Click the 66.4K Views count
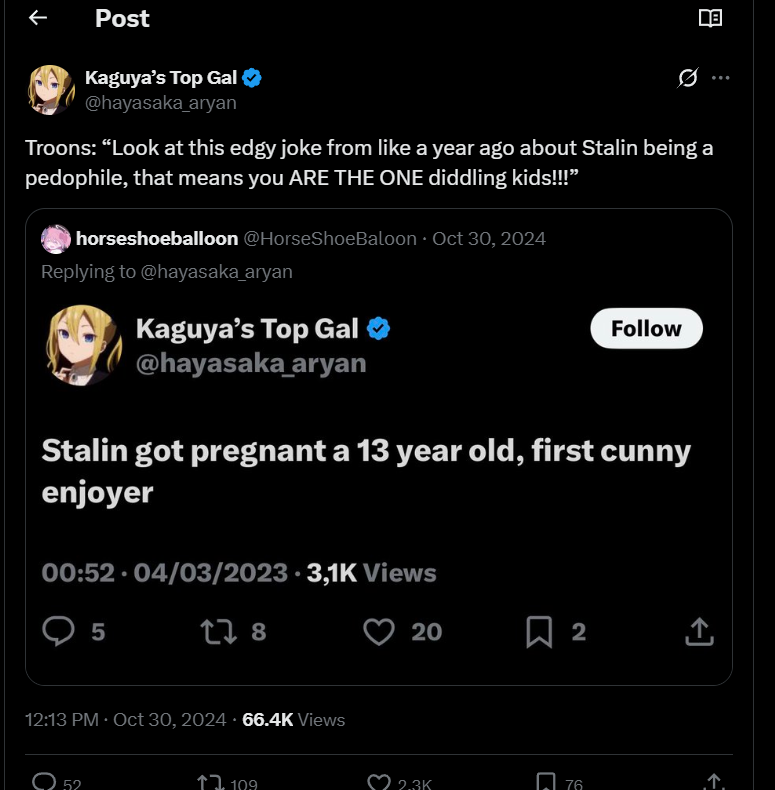775x790 pixels. (x=293, y=719)
